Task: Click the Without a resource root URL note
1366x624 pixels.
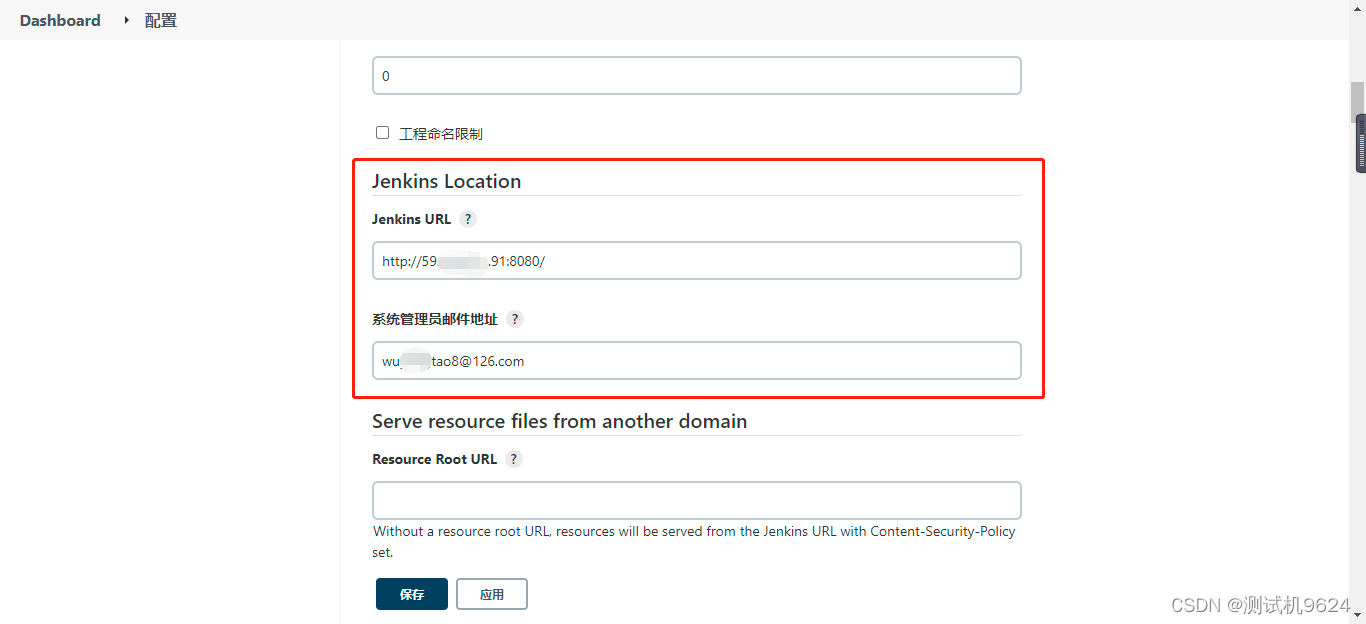Action: [694, 541]
